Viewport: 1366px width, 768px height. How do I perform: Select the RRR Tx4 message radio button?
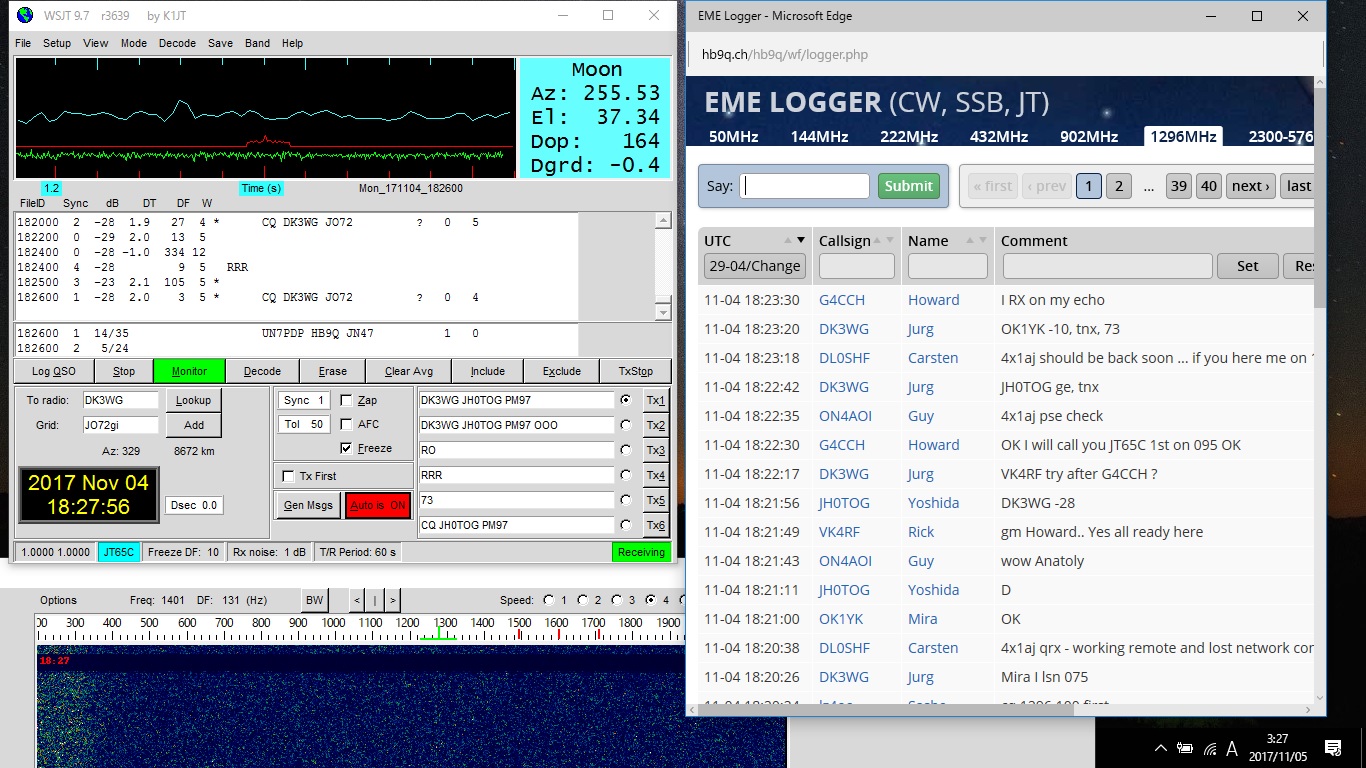pos(626,475)
